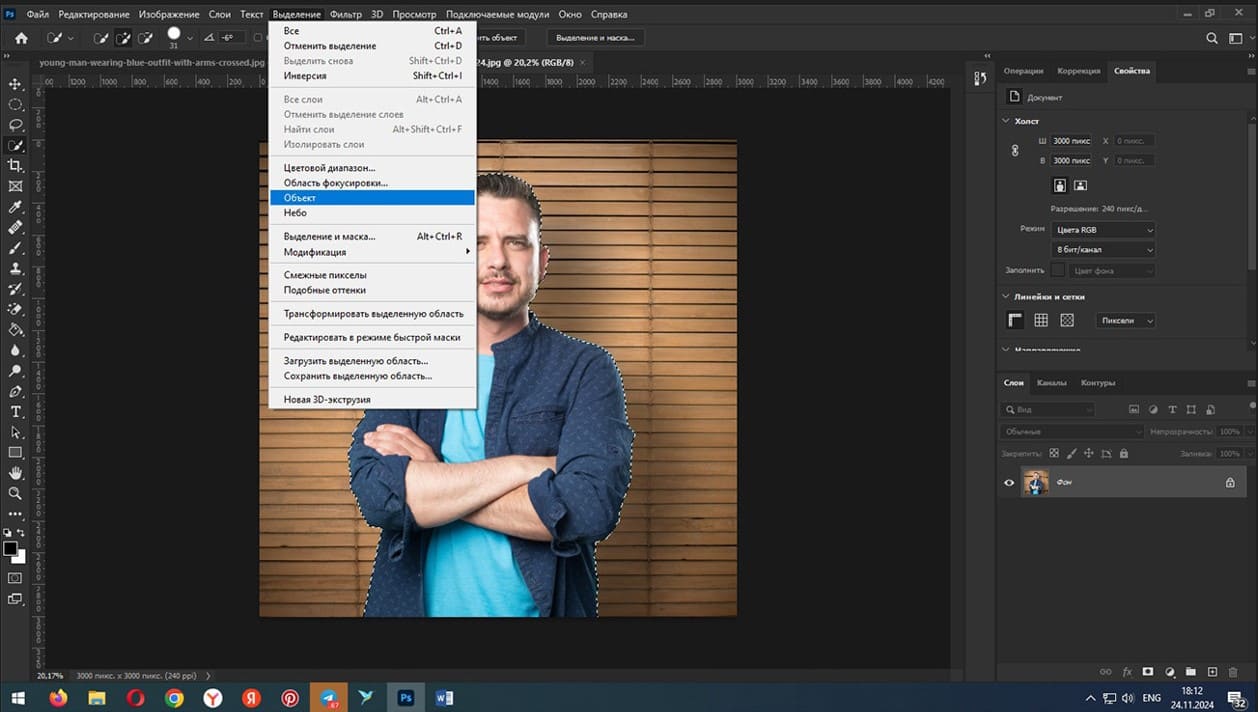Collapse the Линейки и сетки section
Image resolution: width=1258 pixels, height=712 pixels.
tap(1006, 296)
